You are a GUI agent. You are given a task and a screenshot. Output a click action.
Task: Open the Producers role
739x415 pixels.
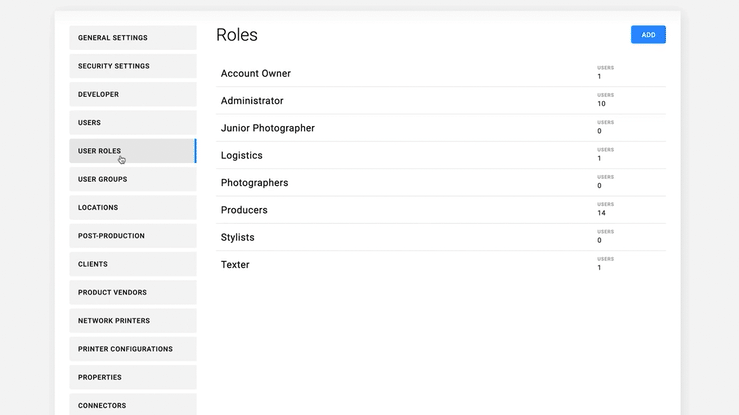click(x=441, y=210)
